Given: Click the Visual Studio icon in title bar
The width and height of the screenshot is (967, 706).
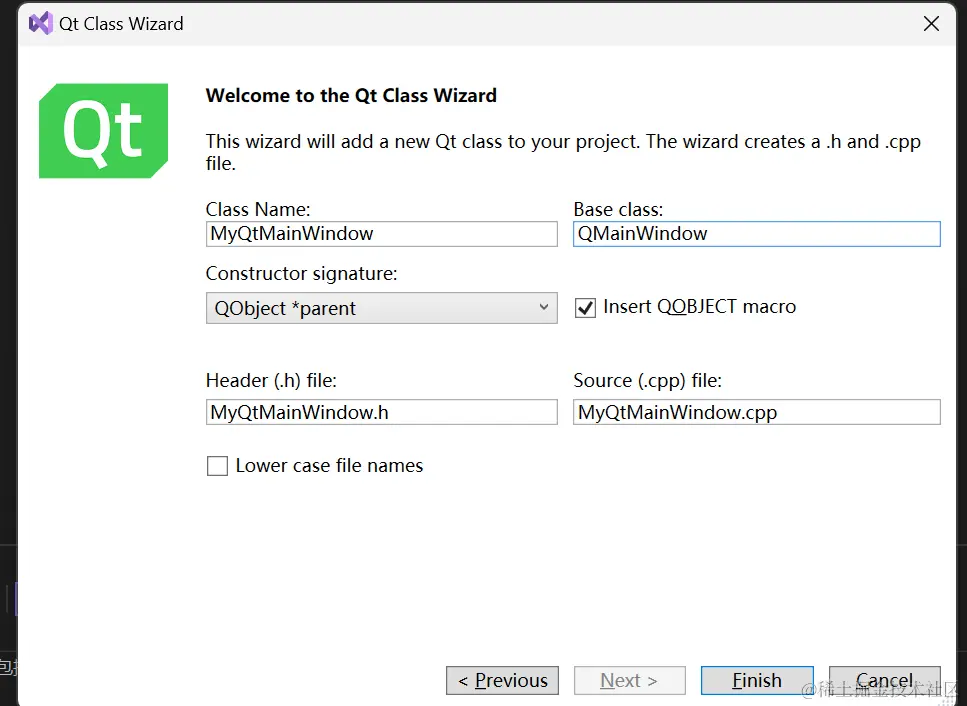Looking at the screenshot, I should 41,23.
